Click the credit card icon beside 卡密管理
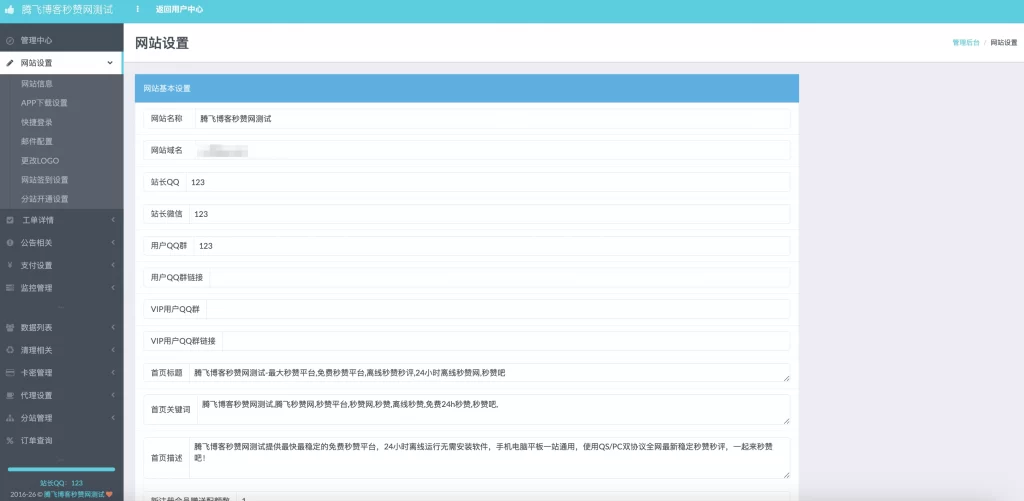The height and width of the screenshot is (501, 1024). [10, 373]
